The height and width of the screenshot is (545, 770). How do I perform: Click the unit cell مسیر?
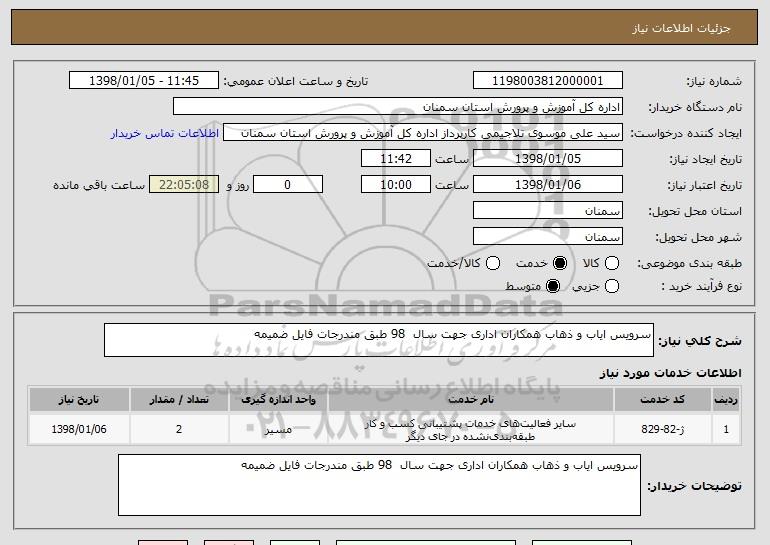[278, 430]
